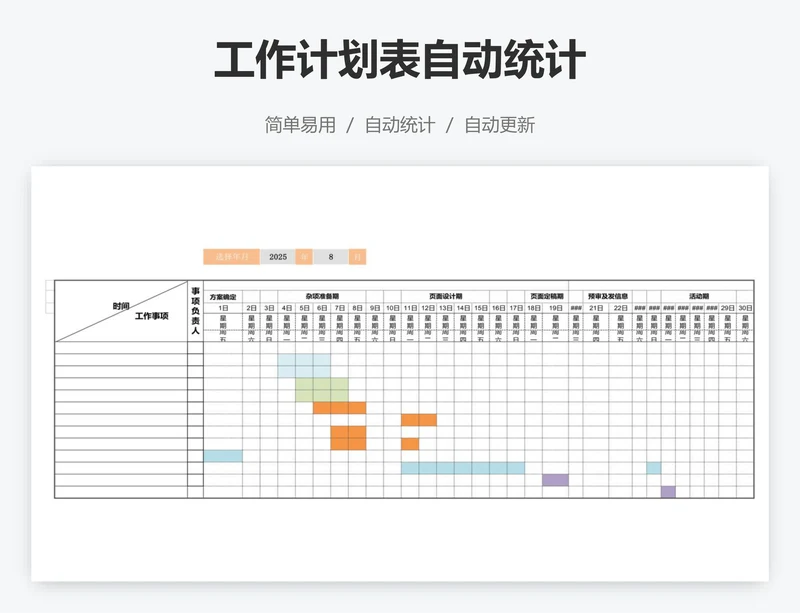Viewport: 800px width, 613px height.
Task: Click the 杂项准备期 phase header
Action: (322, 296)
